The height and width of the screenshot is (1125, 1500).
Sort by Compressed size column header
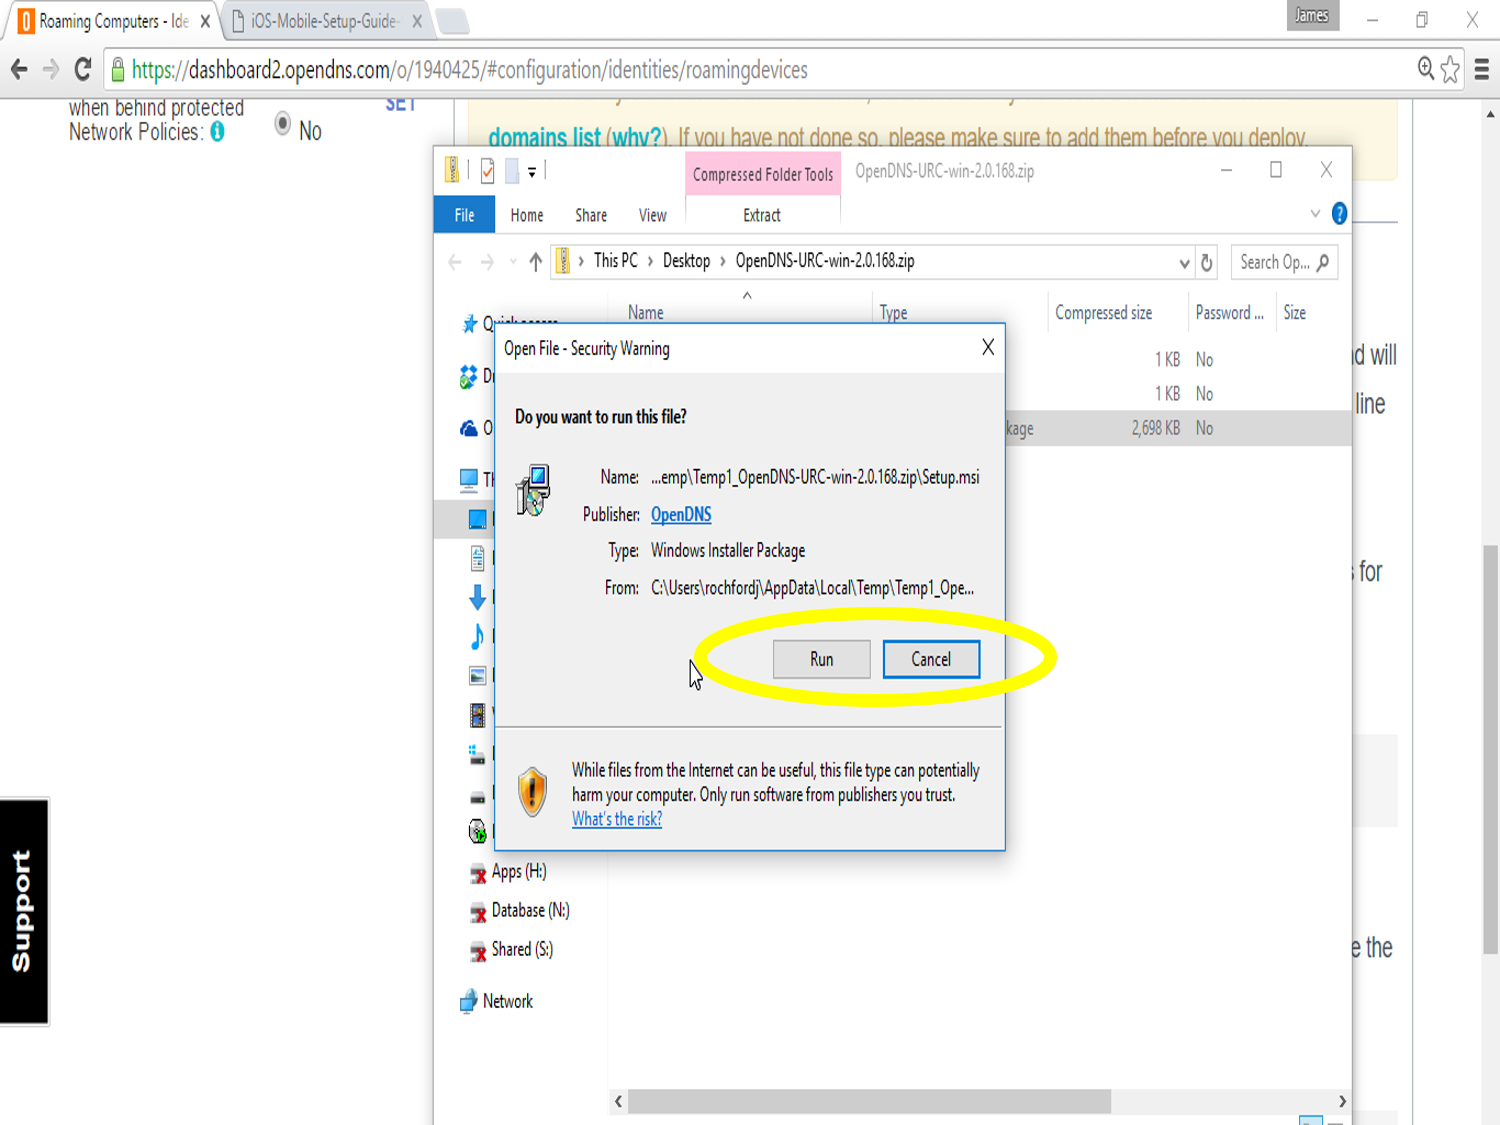click(x=1103, y=313)
